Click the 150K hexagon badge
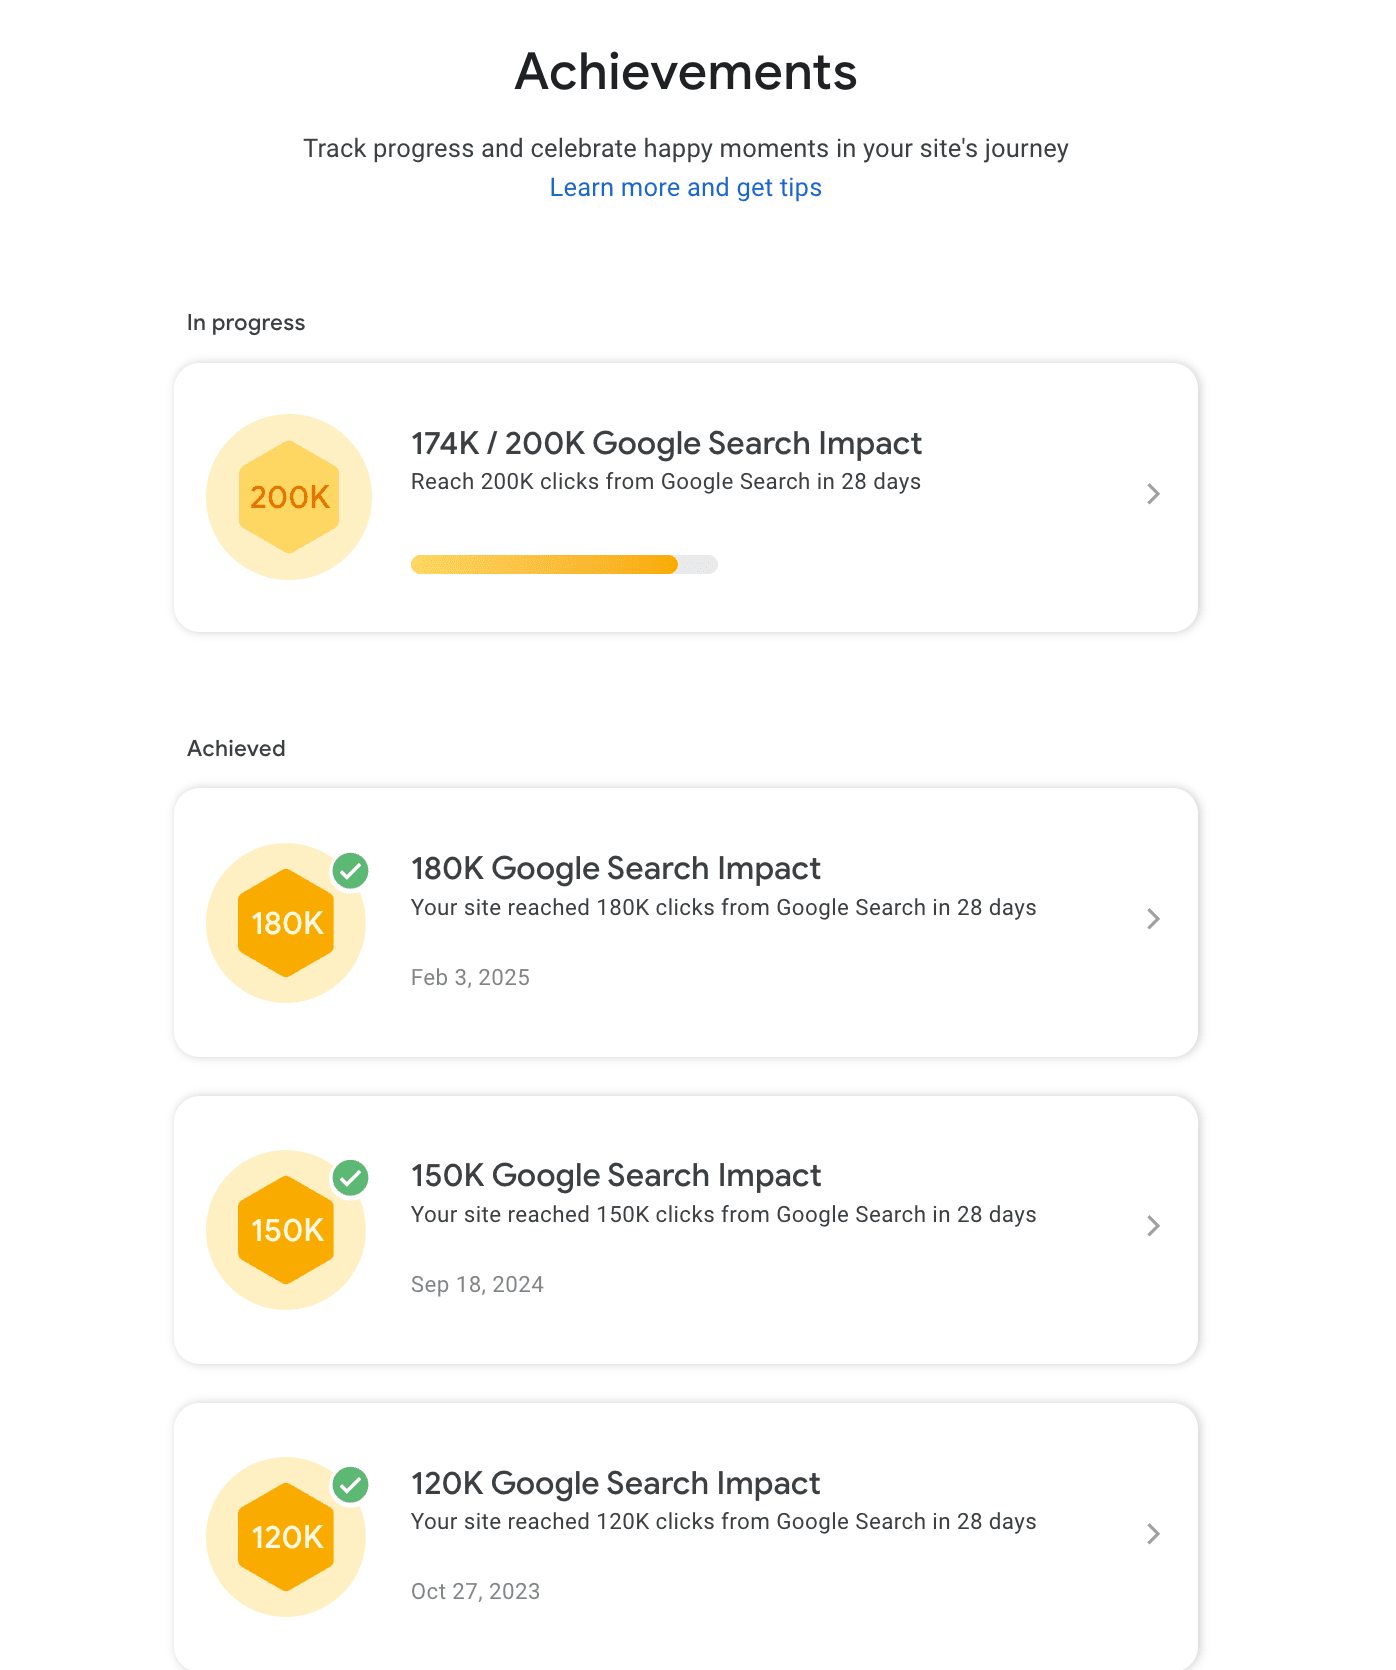The width and height of the screenshot is (1396, 1670). (284, 1229)
